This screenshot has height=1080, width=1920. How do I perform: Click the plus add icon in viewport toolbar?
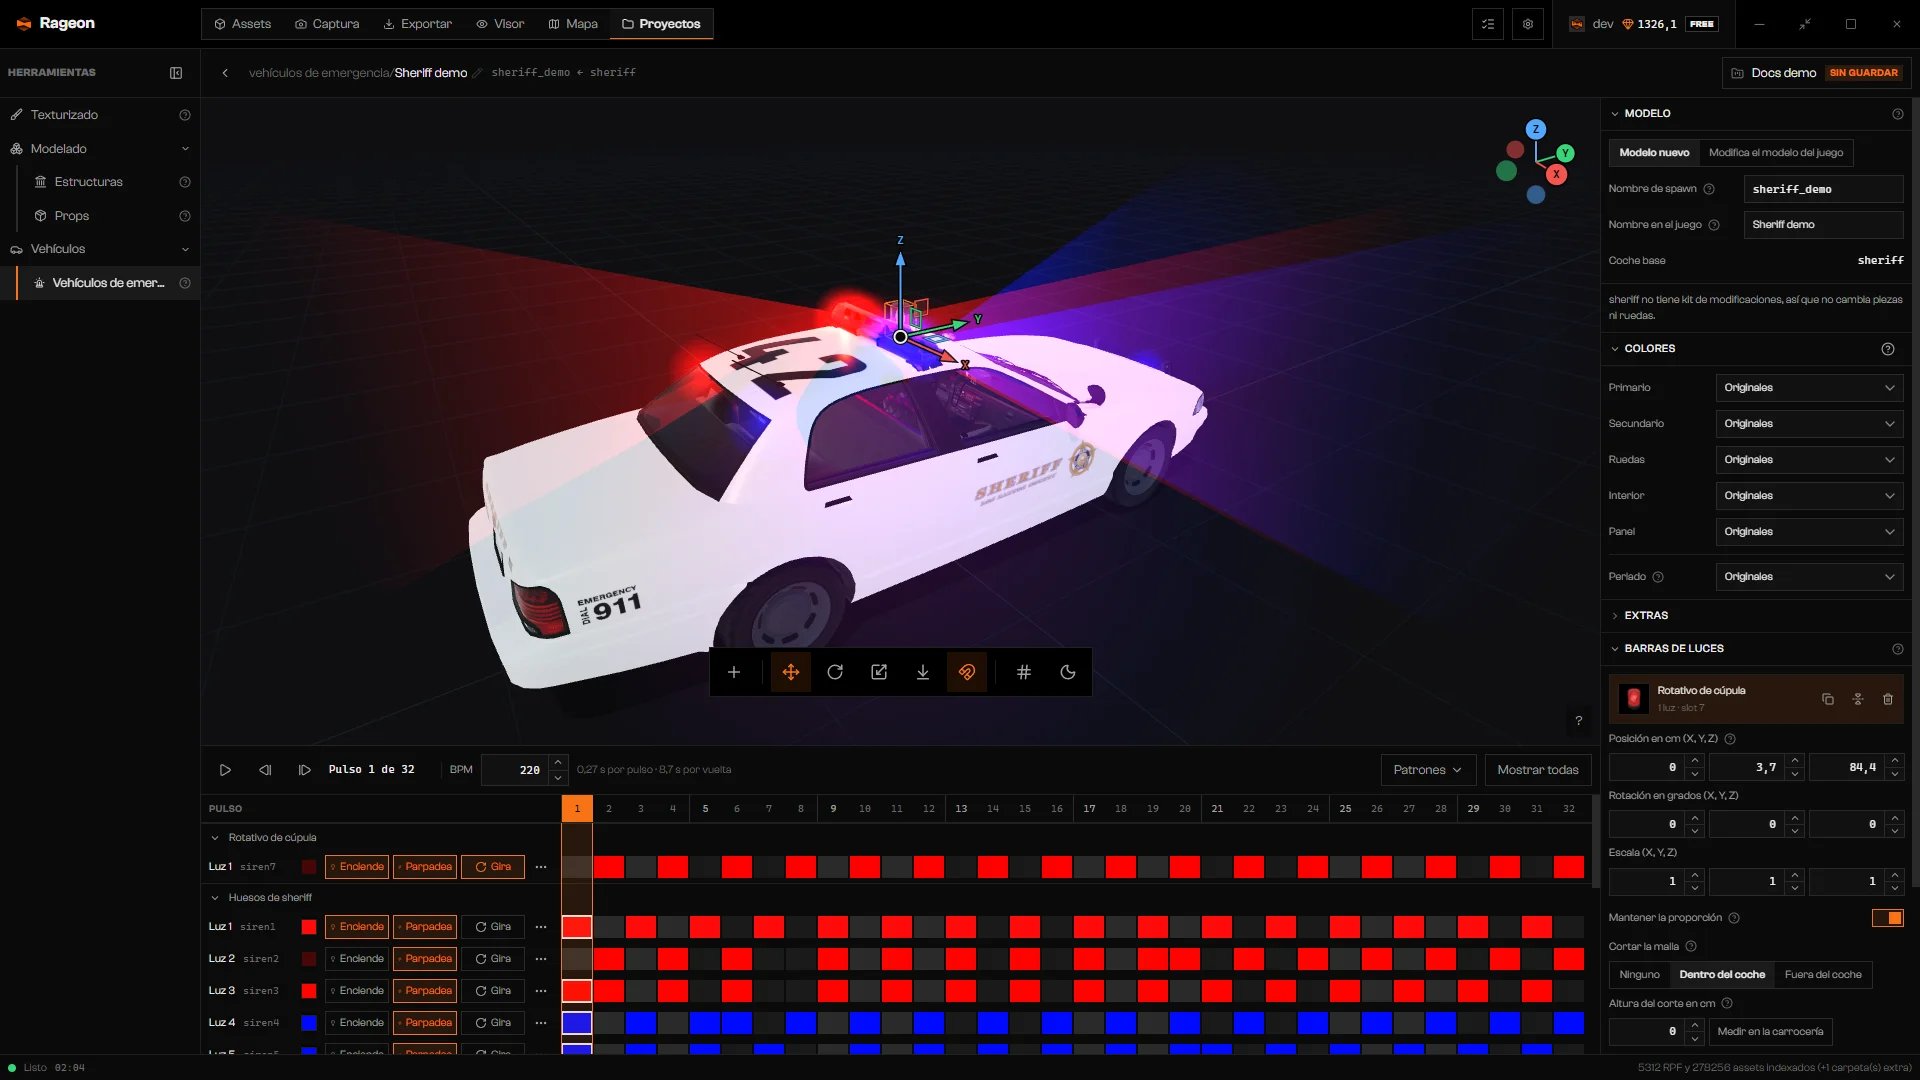(733, 672)
